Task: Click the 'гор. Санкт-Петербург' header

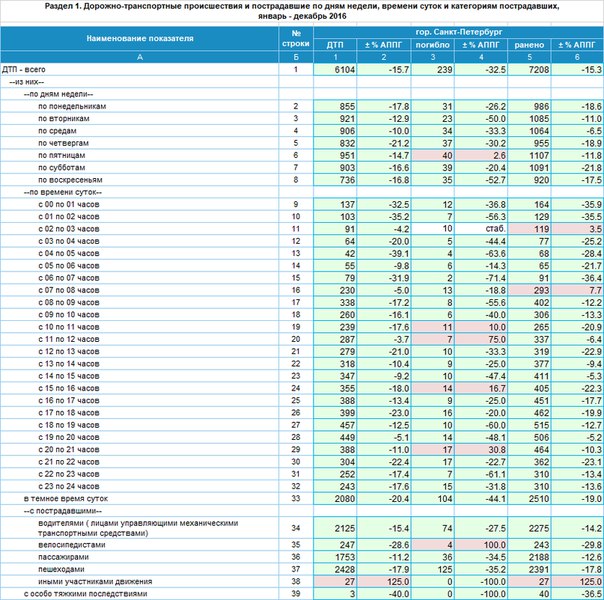Action: [x=459, y=32]
